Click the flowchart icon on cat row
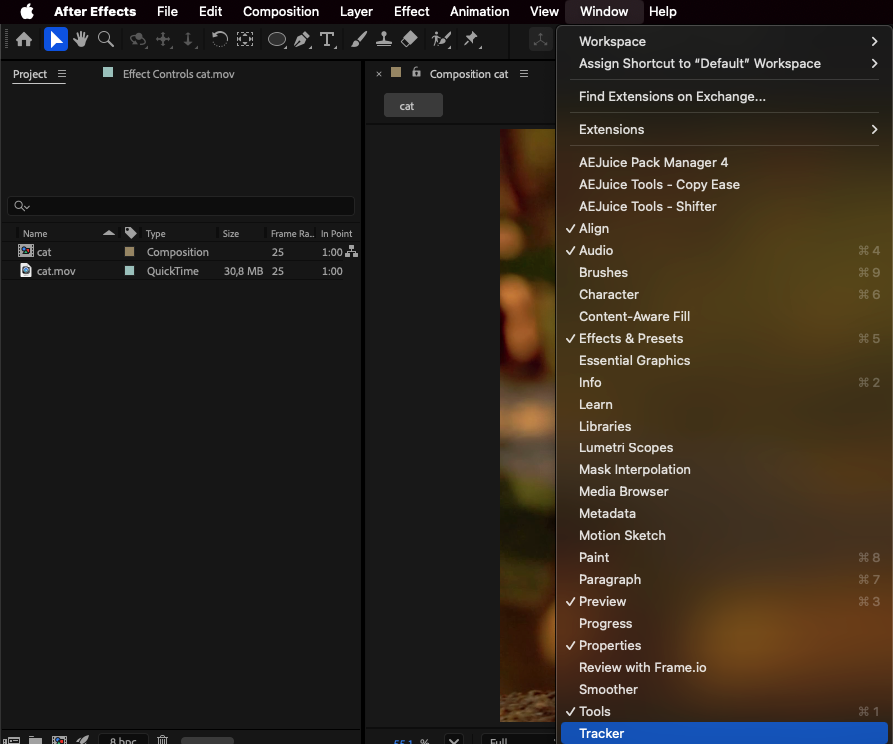Image resolution: width=893 pixels, height=744 pixels. tap(352, 251)
